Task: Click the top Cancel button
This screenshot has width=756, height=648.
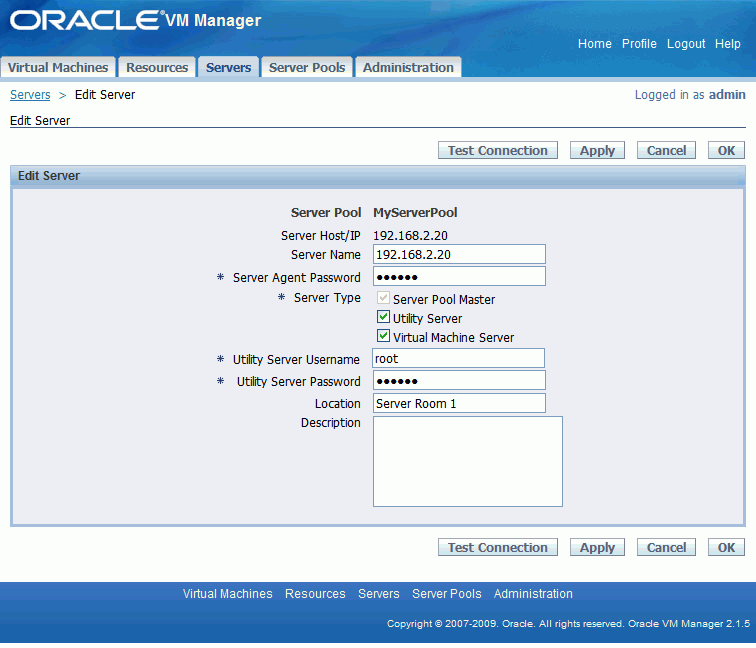Action: tap(666, 150)
